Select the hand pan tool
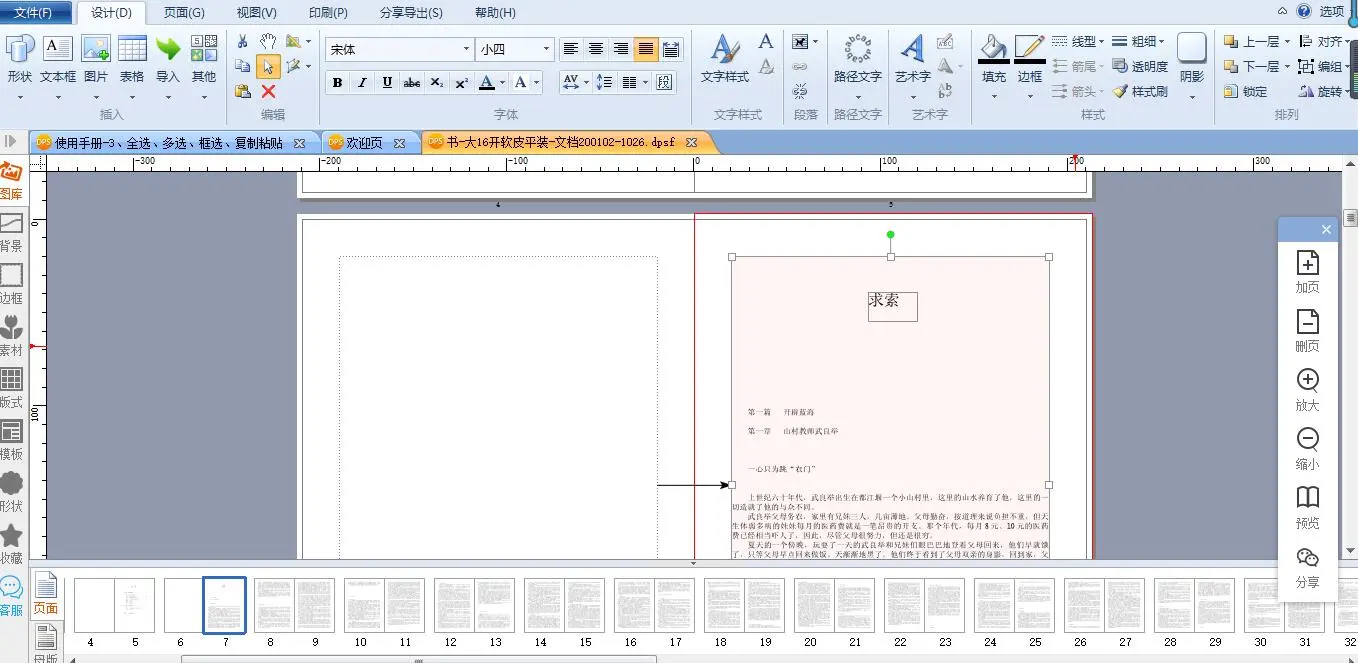1358x663 pixels. click(x=268, y=41)
